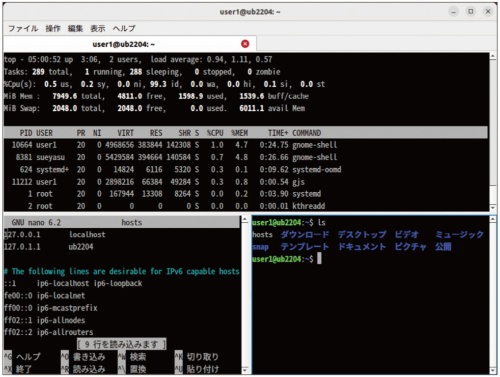
Task: Click the ^U 貼り付け nano shortcut
Action: point(197,369)
